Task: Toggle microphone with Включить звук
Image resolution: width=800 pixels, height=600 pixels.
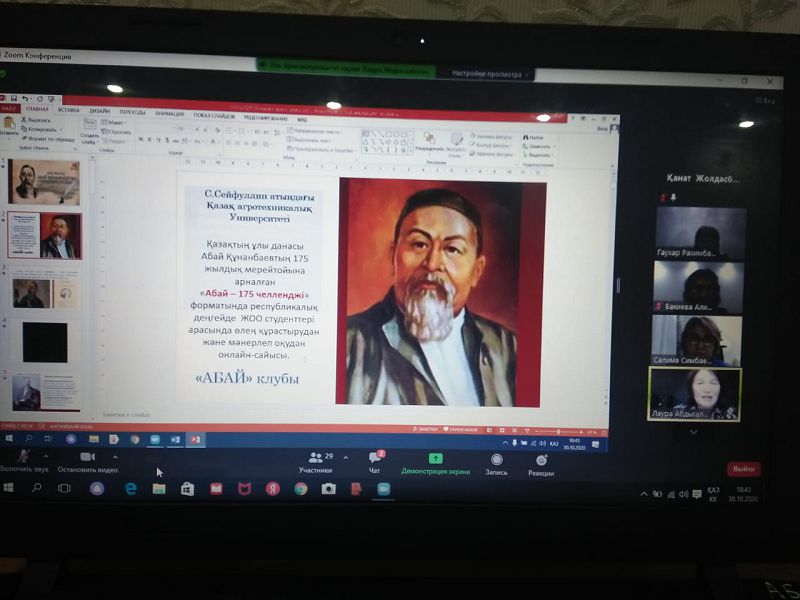Action: click(x=24, y=461)
